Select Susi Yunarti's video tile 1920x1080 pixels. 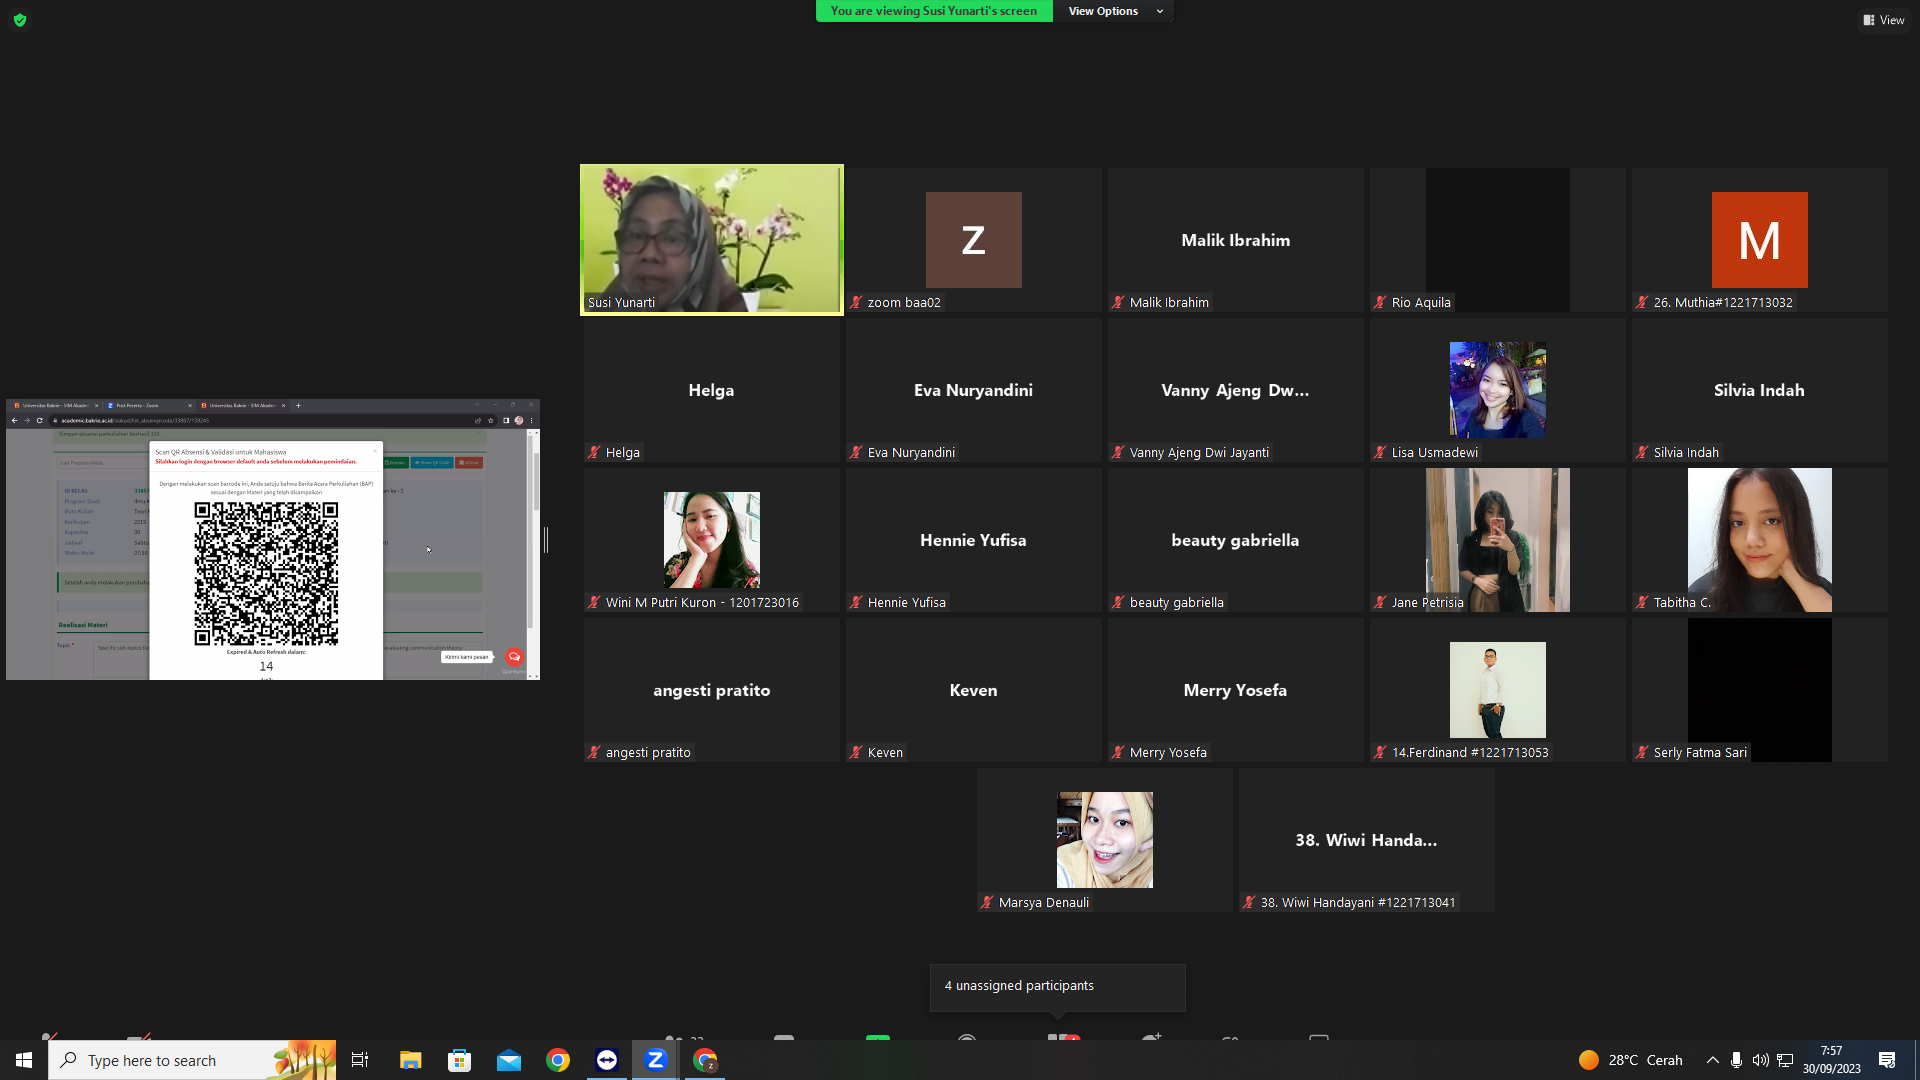pos(712,240)
